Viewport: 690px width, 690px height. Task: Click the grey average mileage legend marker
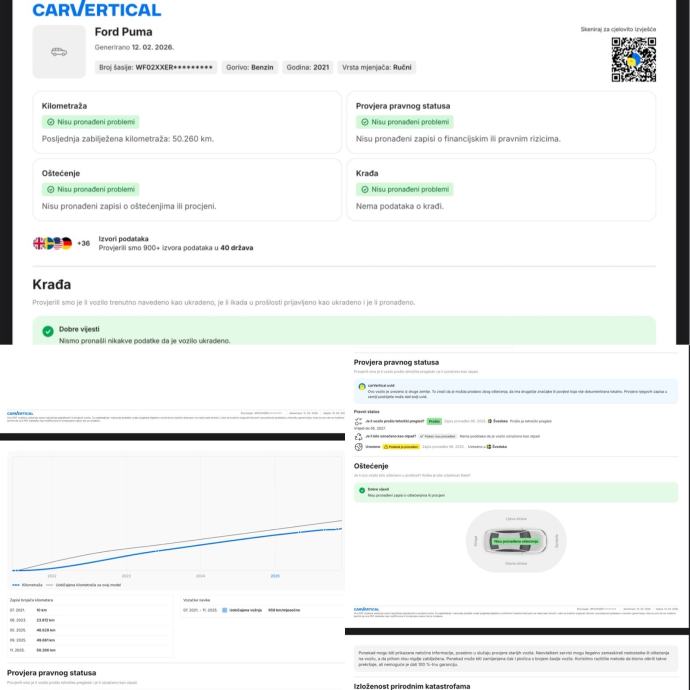49,585
